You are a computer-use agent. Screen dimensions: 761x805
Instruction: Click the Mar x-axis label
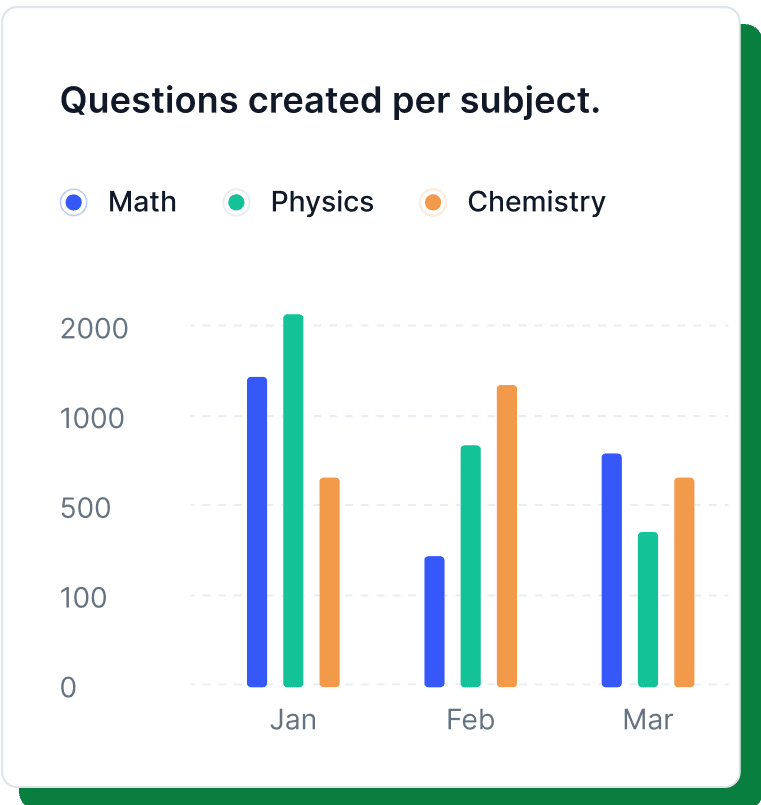(648, 720)
